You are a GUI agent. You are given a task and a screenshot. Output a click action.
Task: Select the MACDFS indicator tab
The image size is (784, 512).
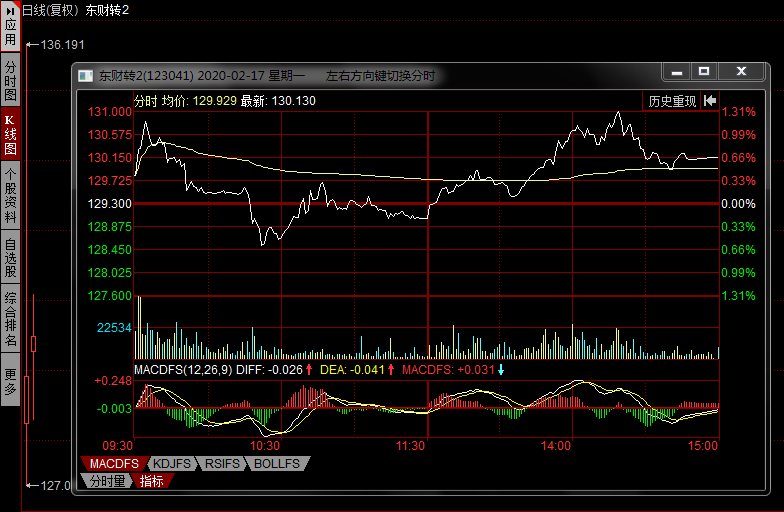114,464
